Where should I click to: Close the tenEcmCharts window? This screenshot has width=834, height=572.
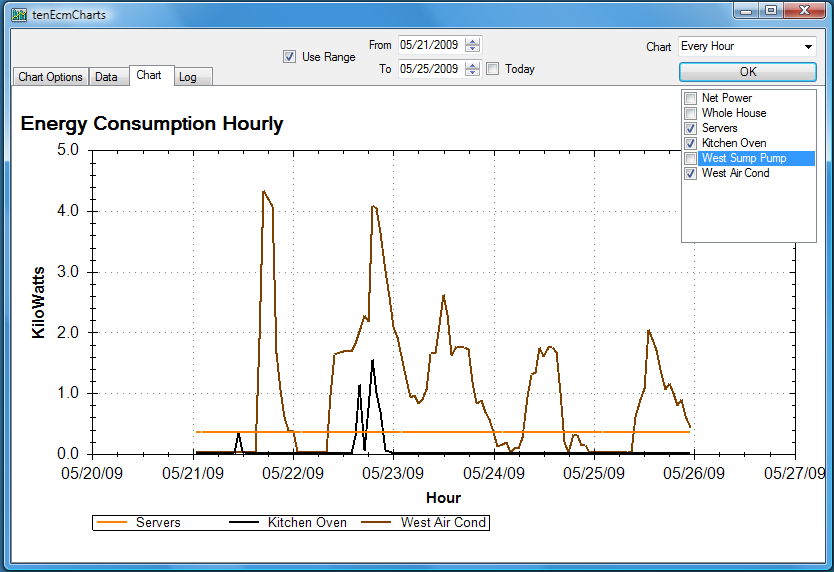pos(804,11)
